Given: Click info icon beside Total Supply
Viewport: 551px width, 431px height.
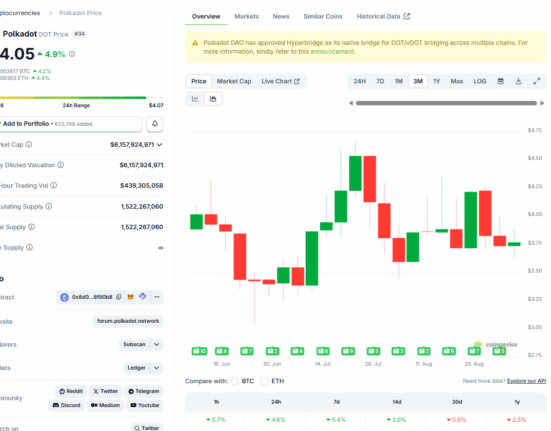Looking at the screenshot, I should 32,227.
